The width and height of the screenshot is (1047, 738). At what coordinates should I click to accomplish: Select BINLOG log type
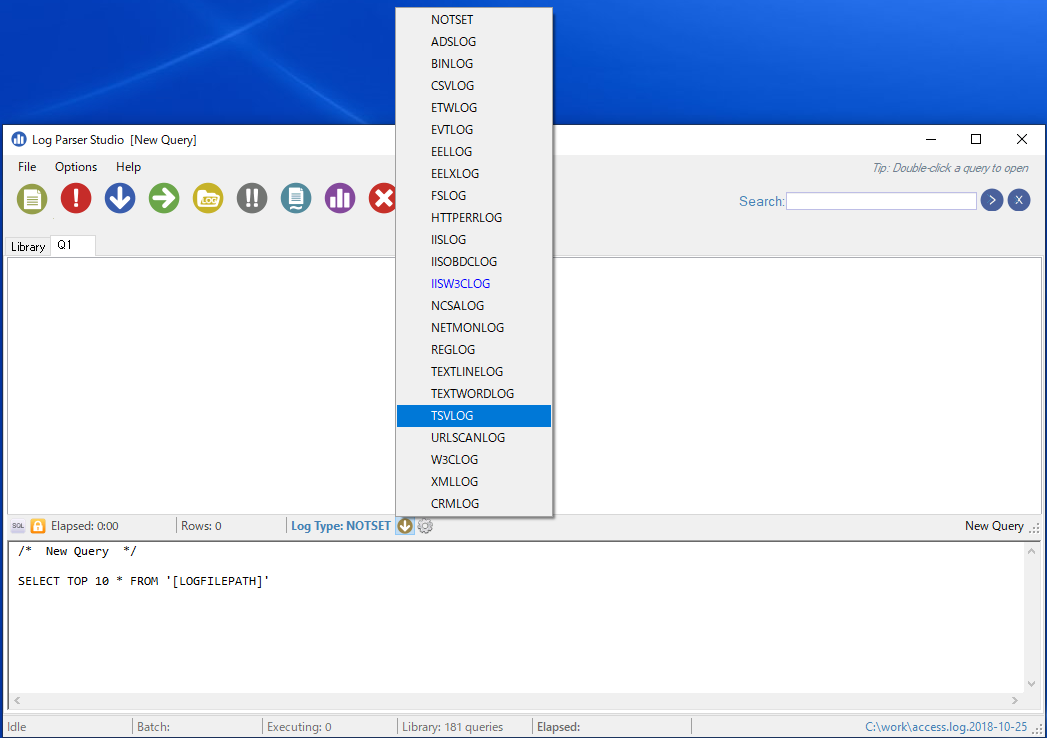pyautogui.click(x=474, y=64)
